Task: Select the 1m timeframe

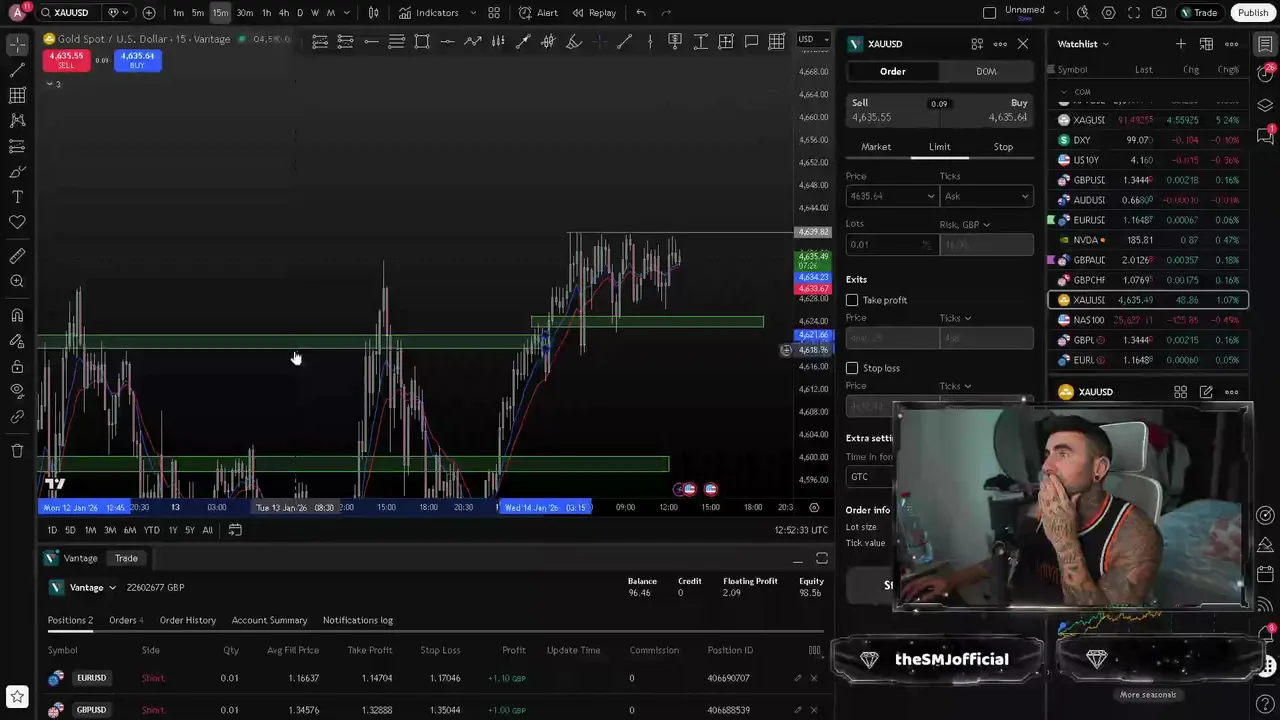Action: click(x=178, y=13)
